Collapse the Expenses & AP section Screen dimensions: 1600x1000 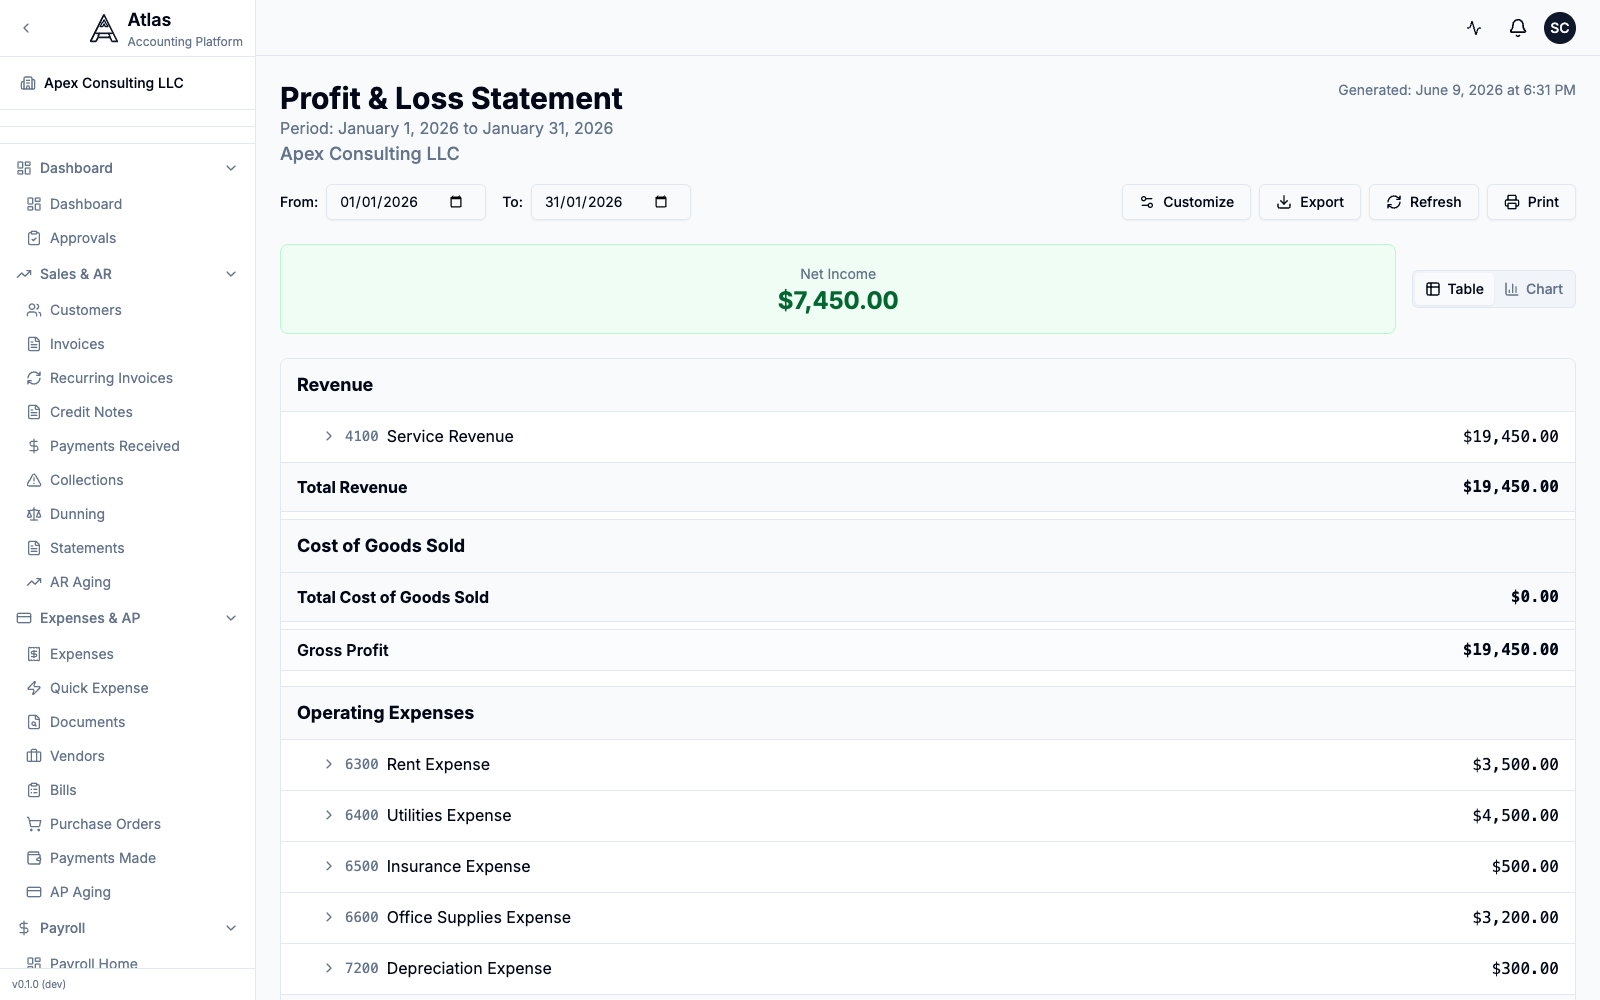pyautogui.click(x=231, y=618)
